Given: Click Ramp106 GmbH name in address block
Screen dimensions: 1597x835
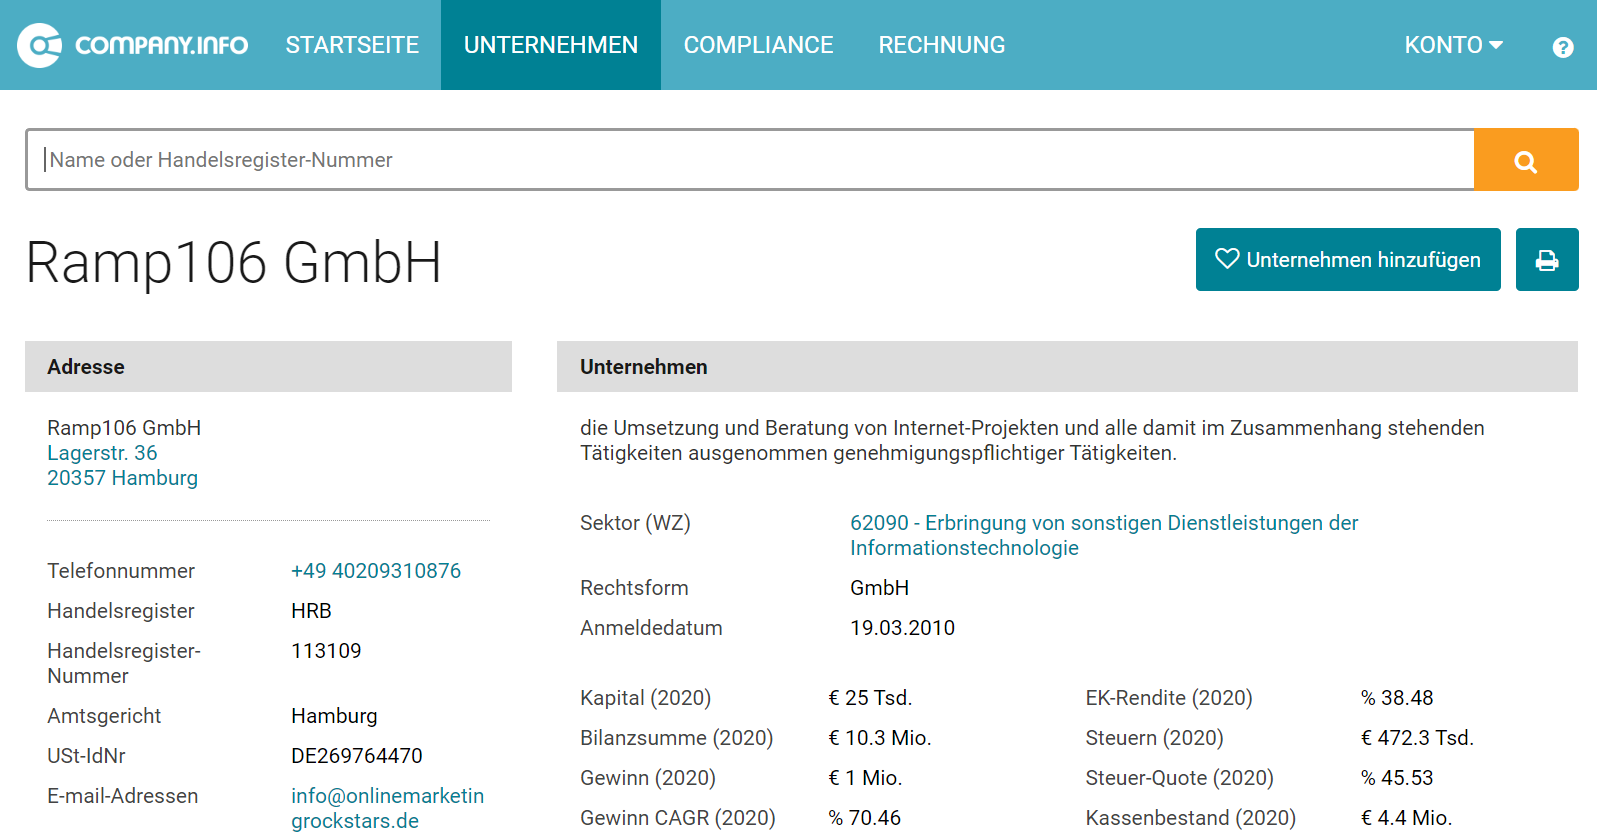Looking at the screenshot, I should point(124,428).
